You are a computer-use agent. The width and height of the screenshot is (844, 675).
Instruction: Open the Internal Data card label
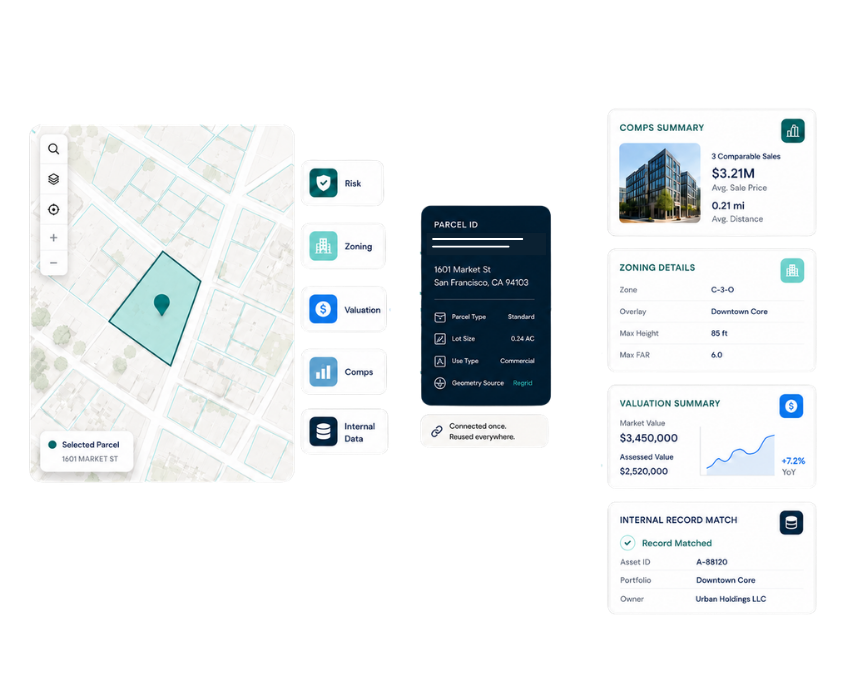360,432
